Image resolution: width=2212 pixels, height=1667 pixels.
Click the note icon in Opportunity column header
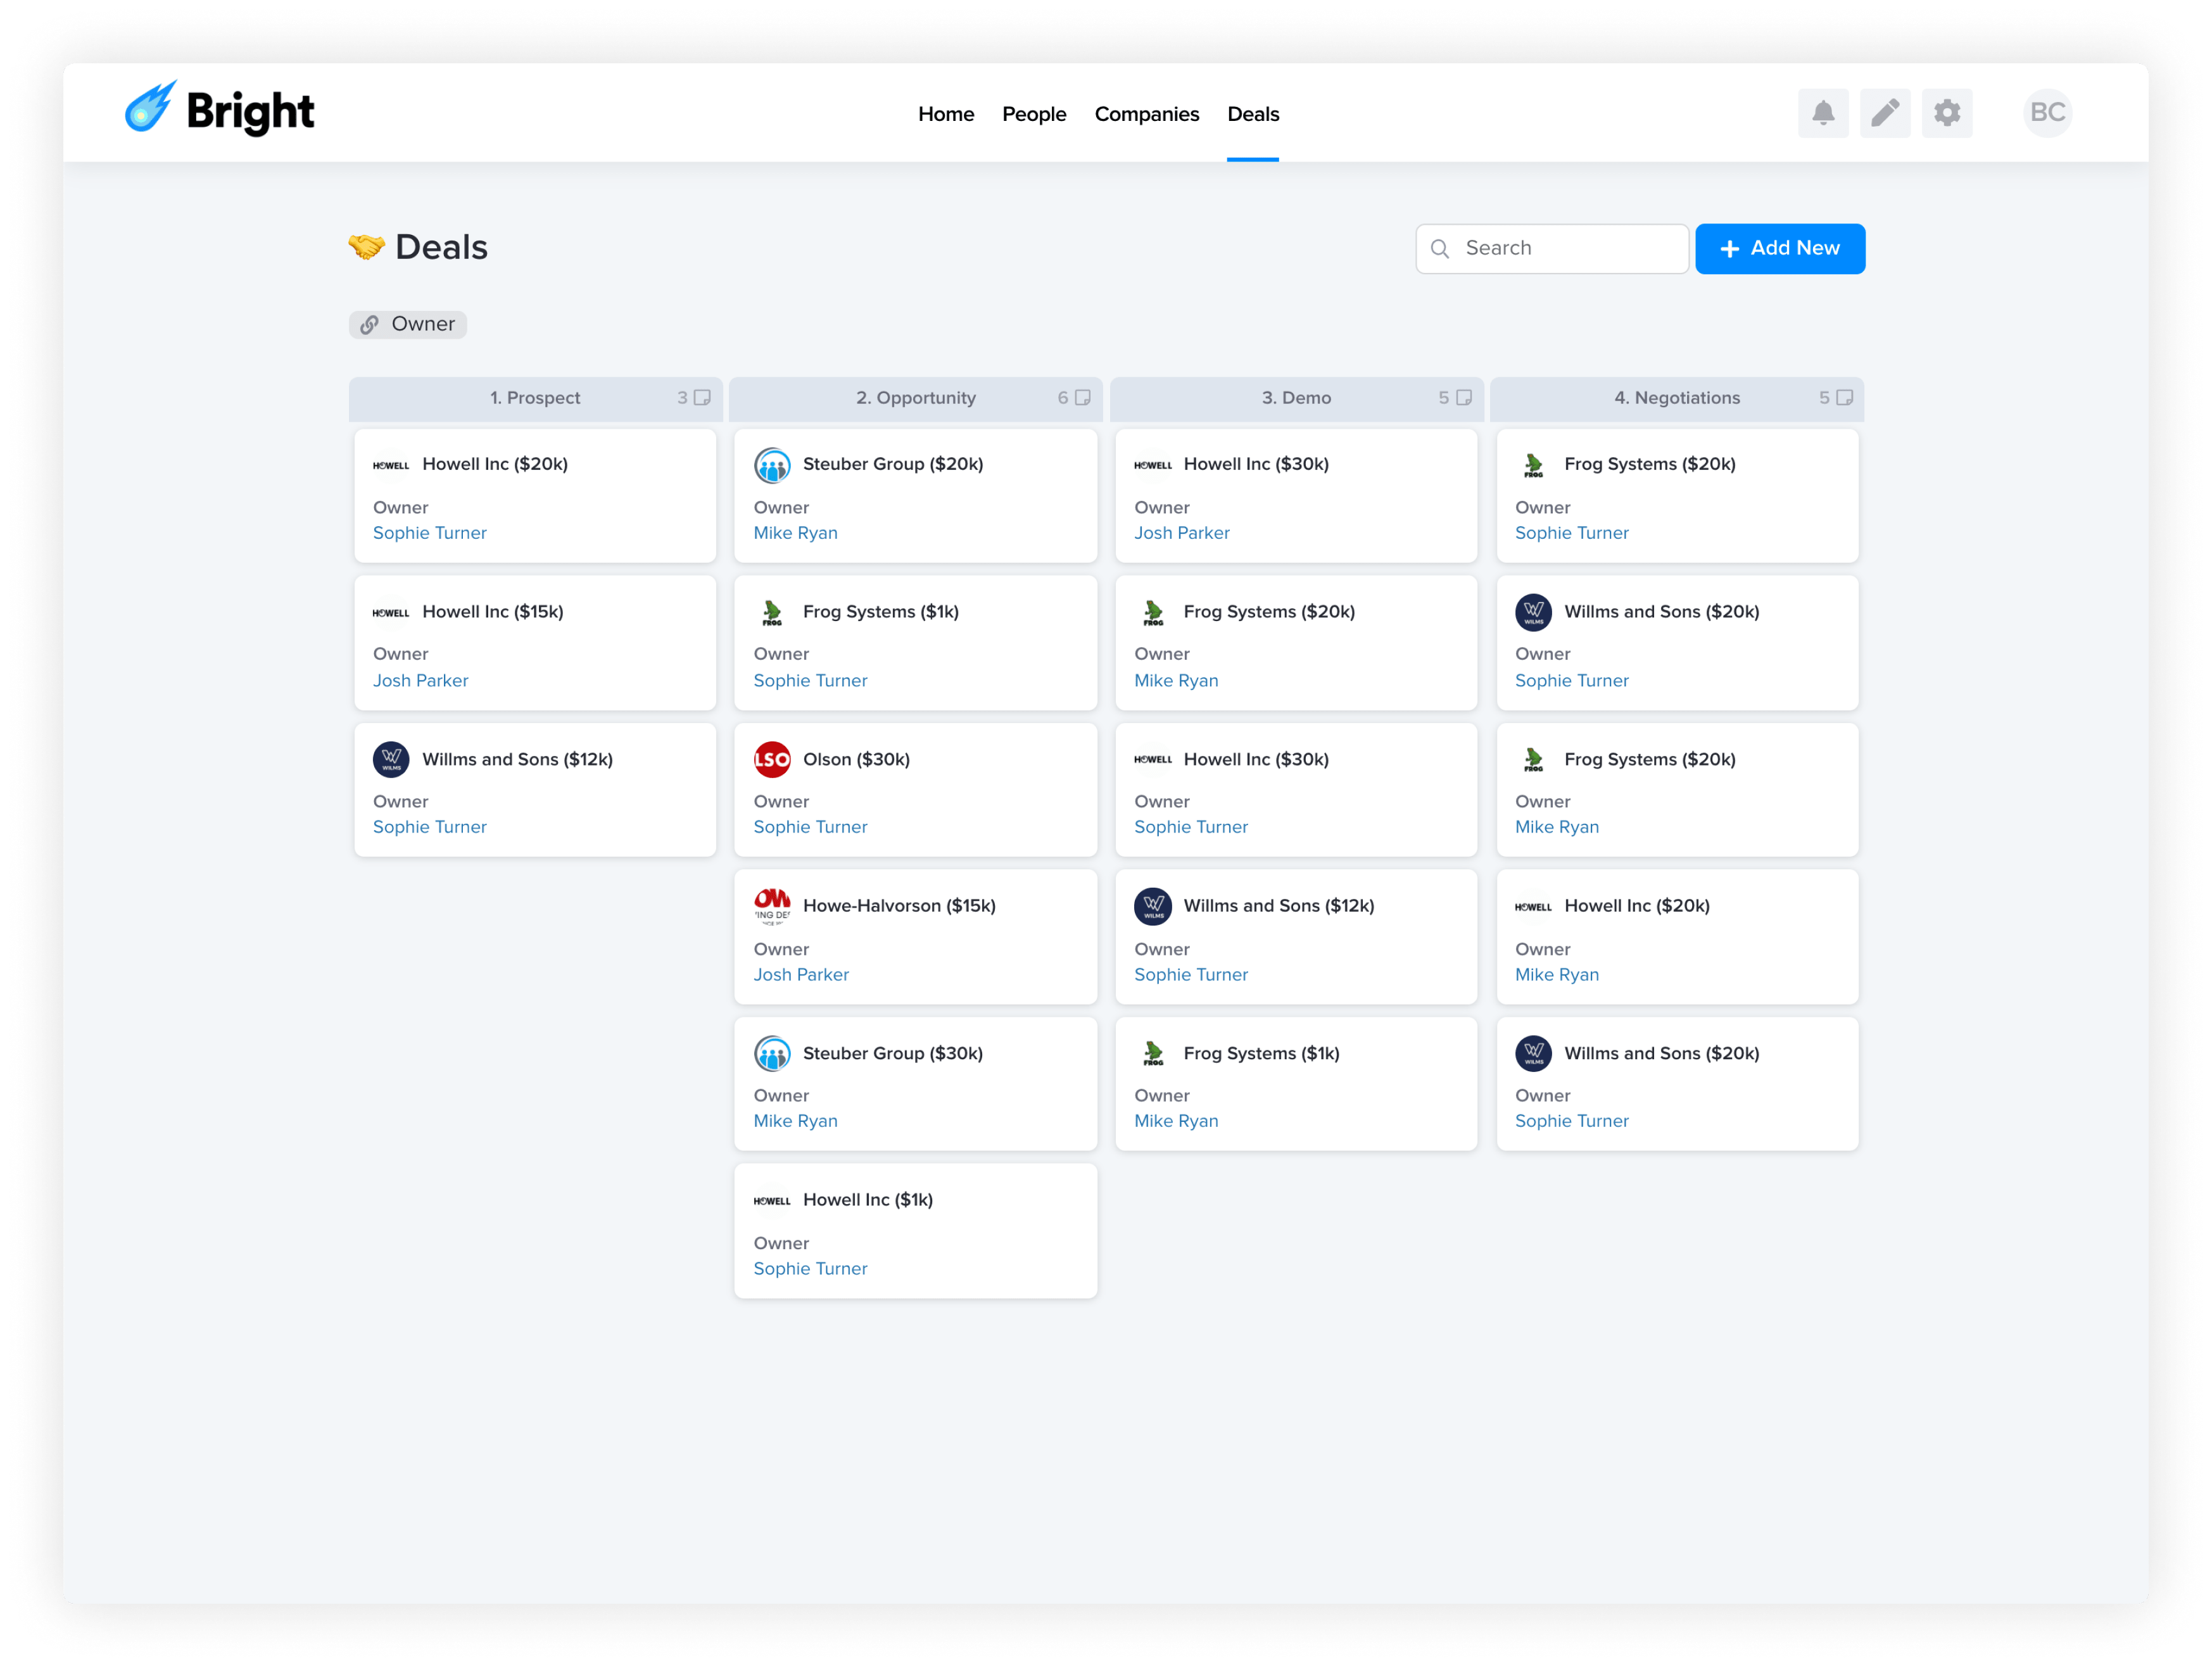click(1083, 398)
